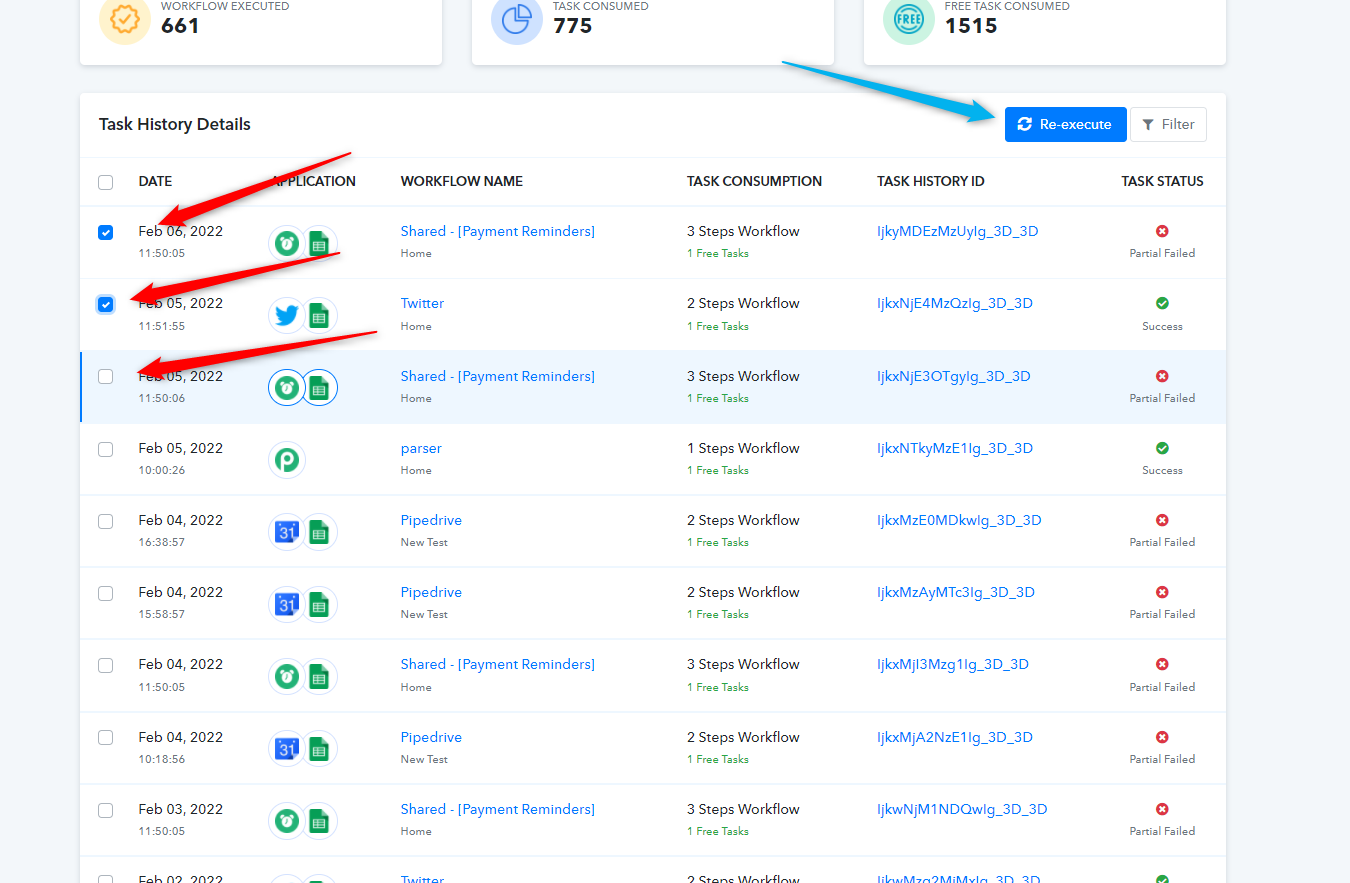Open the parser workflow link

[x=421, y=448]
